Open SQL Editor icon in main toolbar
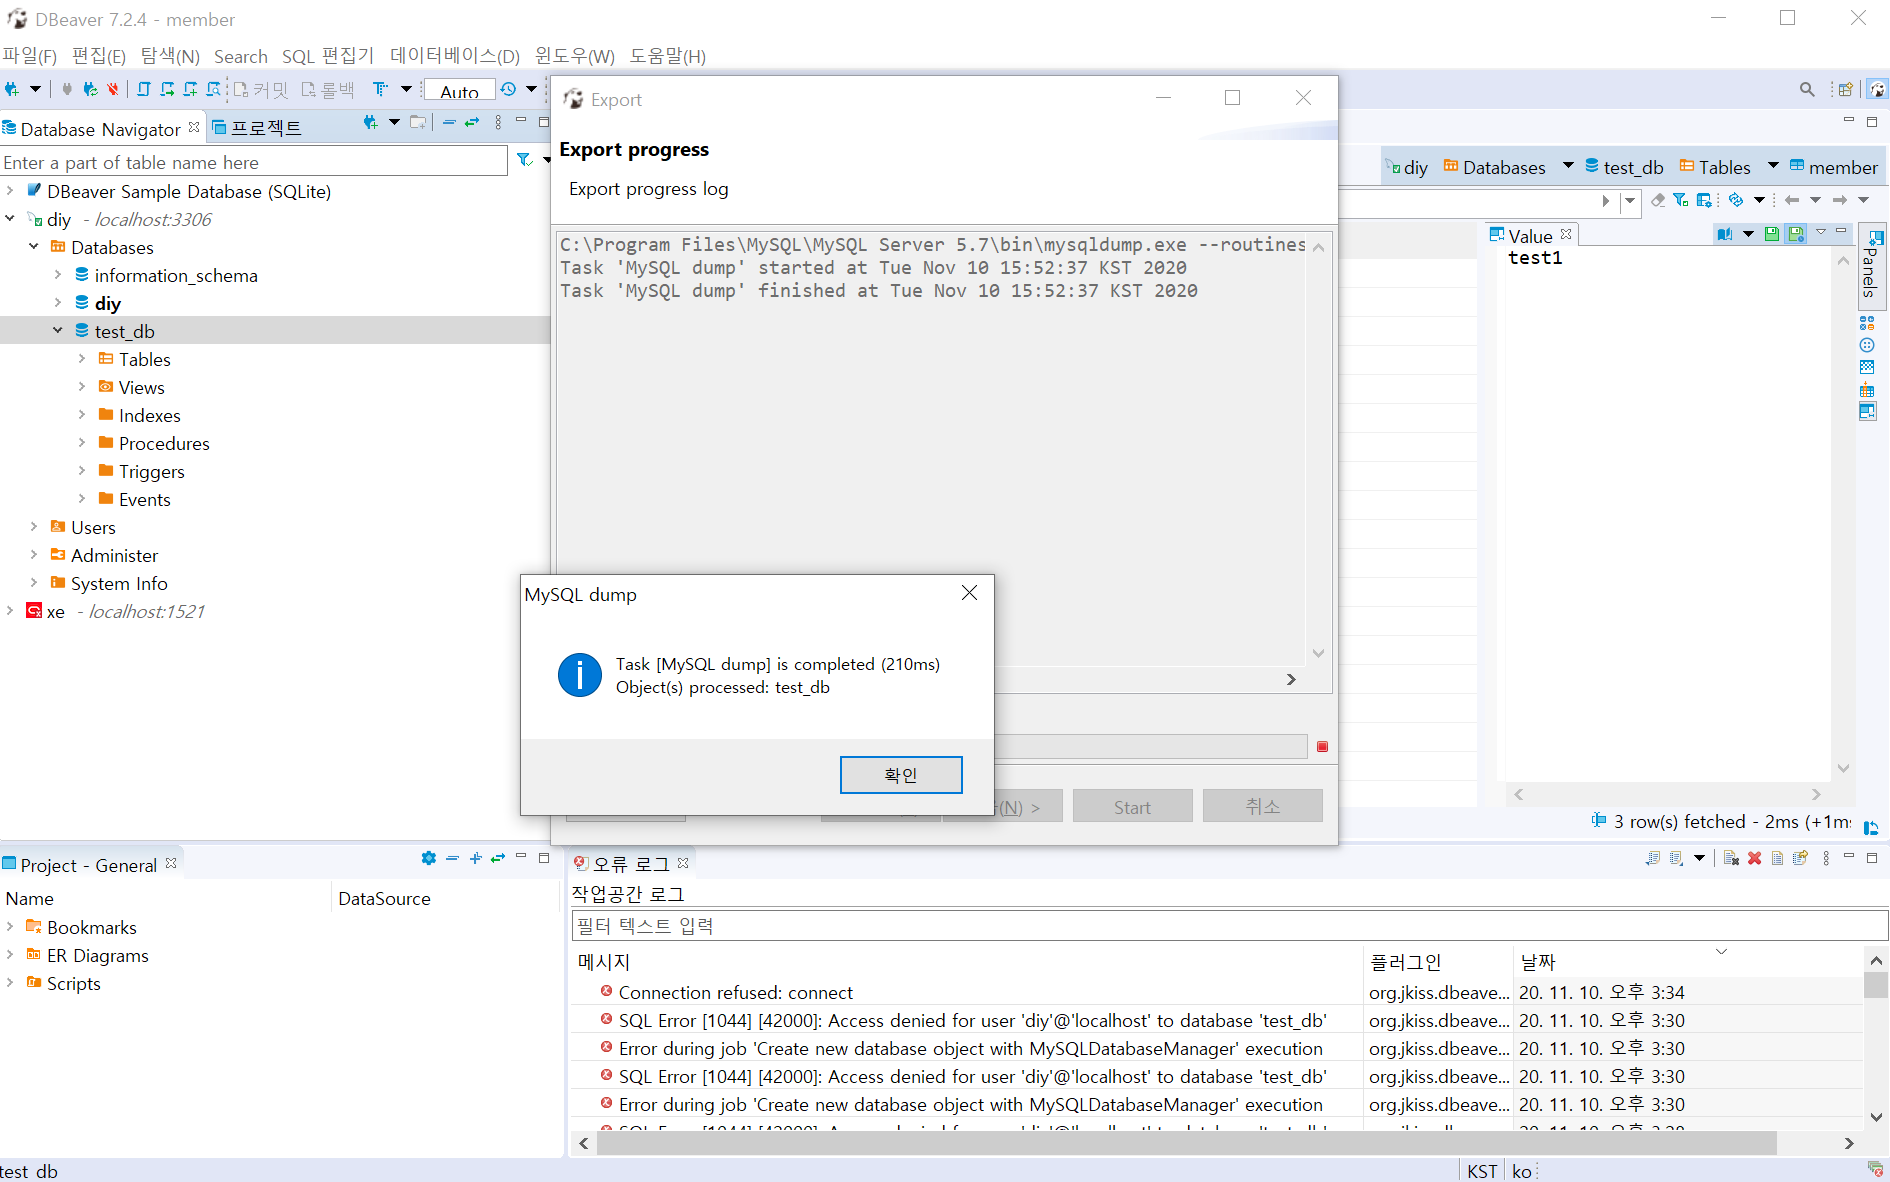The width and height of the screenshot is (1890, 1182). 144,89
